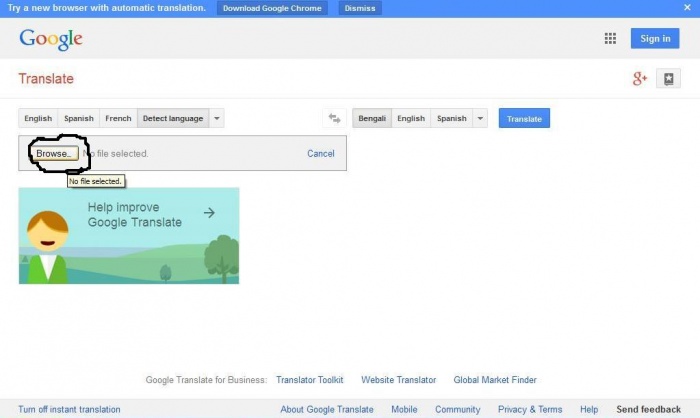Dismiss the browser suggestion banner
700x418 pixels.
pos(360,8)
